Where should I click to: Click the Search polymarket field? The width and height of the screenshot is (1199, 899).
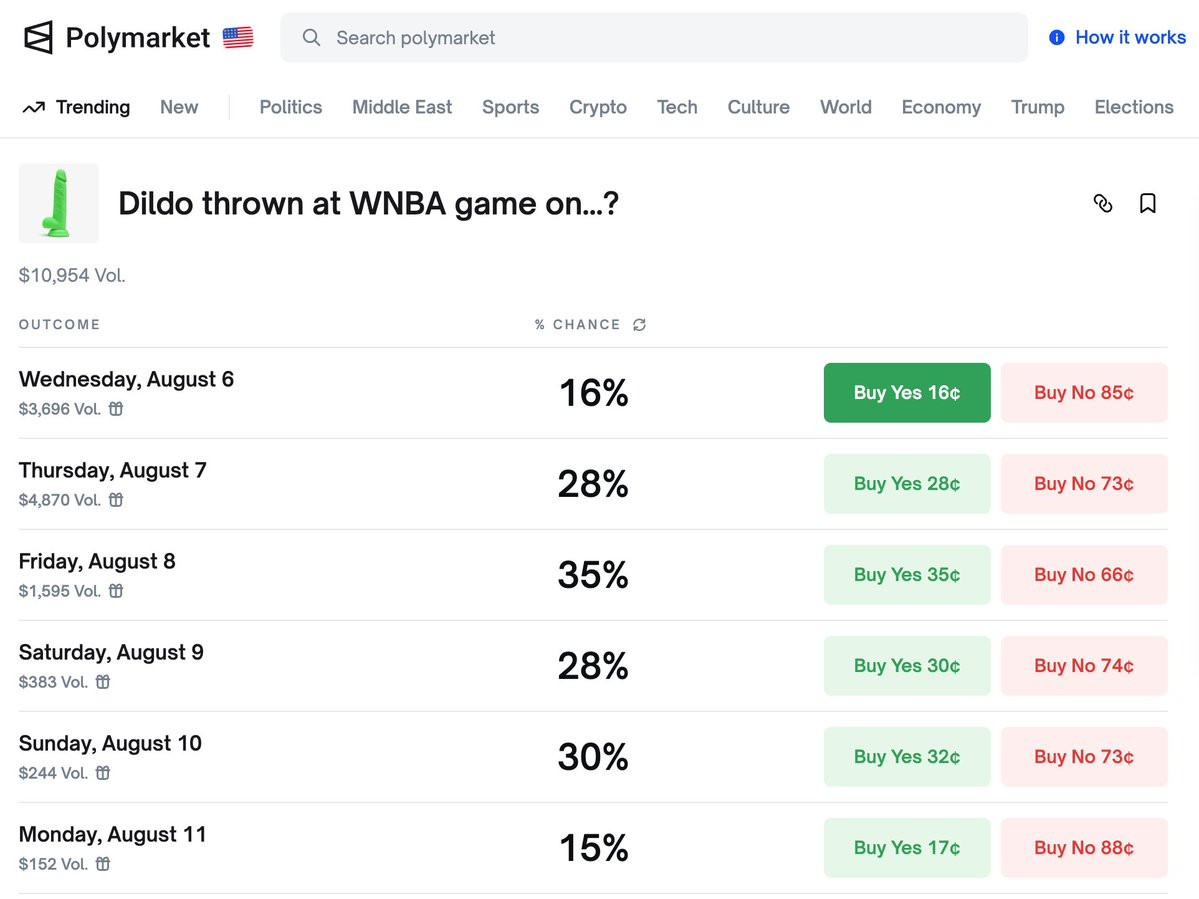pos(653,38)
